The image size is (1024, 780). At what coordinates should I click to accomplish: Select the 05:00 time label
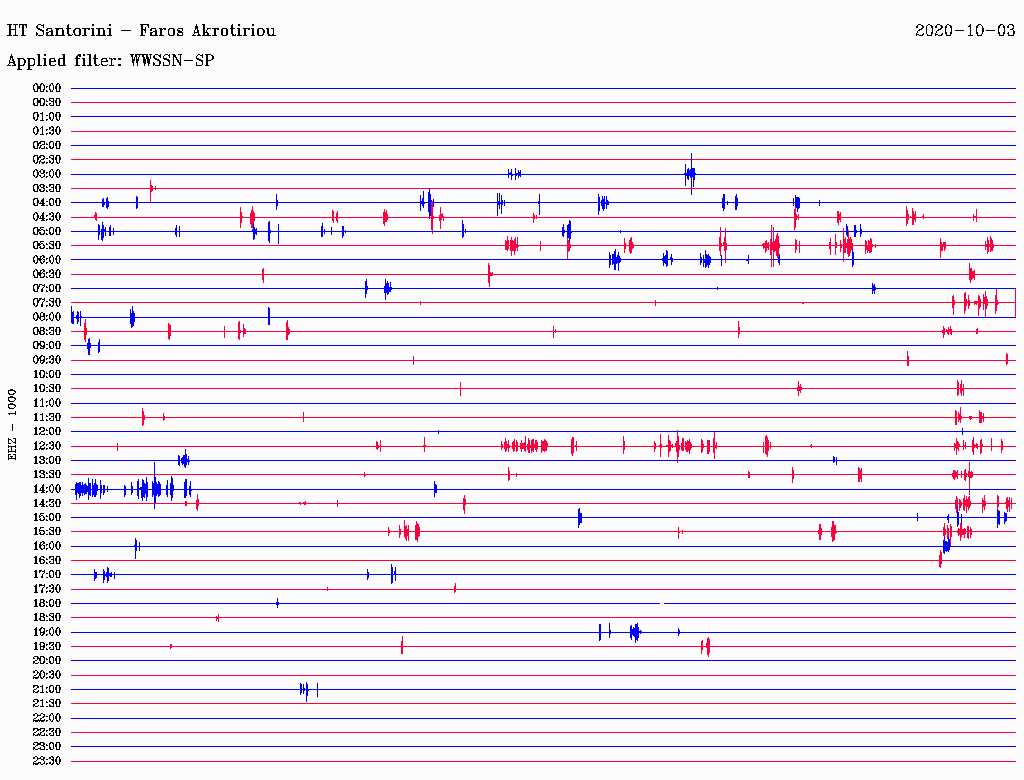(46, 231)
